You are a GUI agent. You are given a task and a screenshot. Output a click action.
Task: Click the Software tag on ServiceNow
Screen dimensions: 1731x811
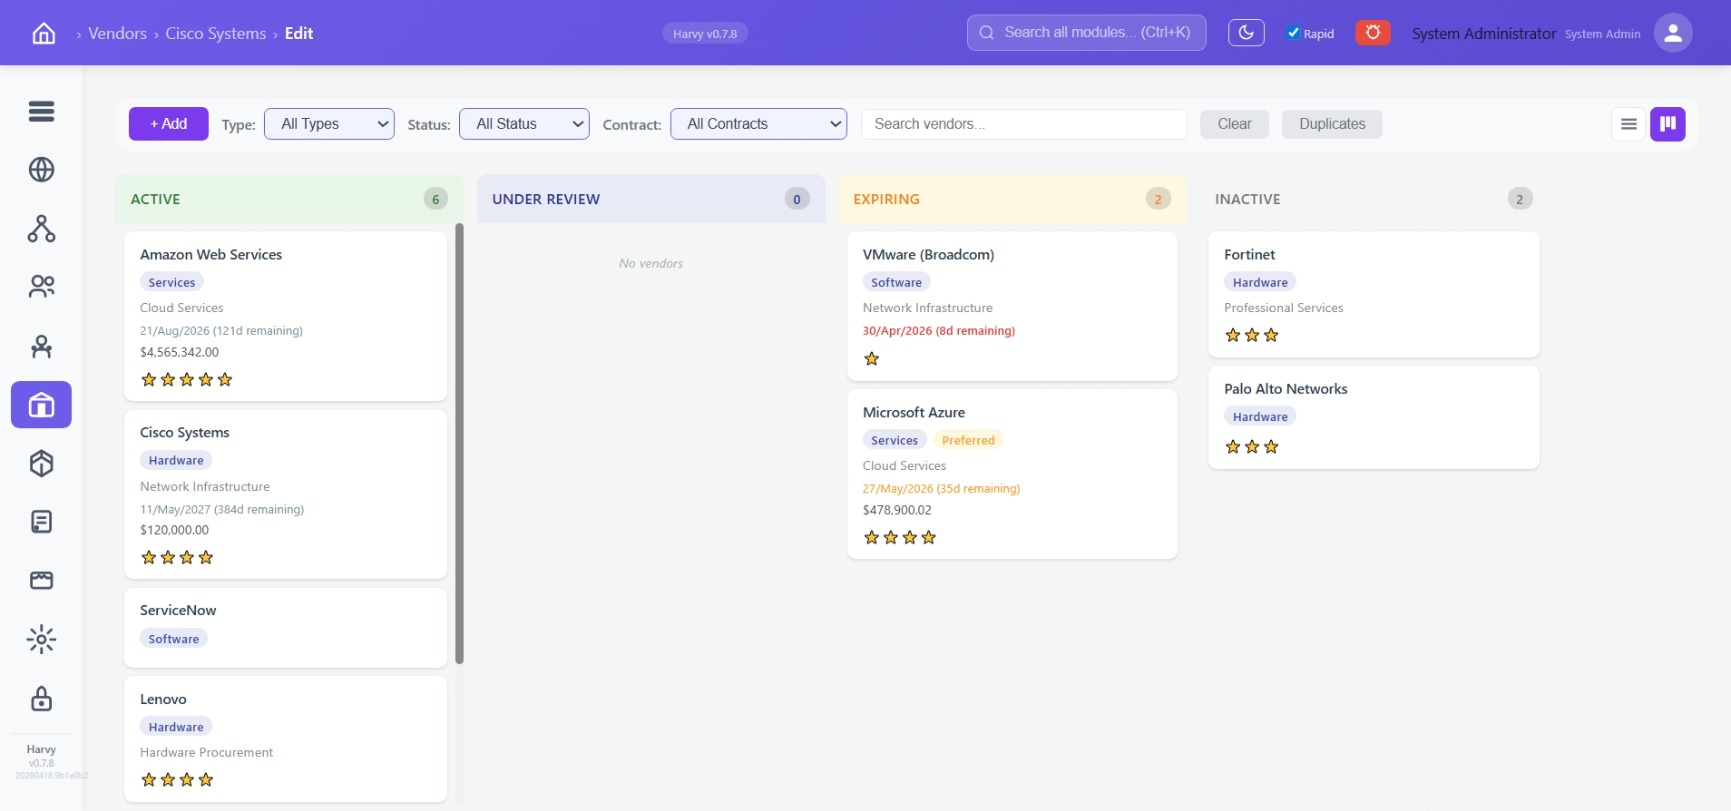[174, 639]
